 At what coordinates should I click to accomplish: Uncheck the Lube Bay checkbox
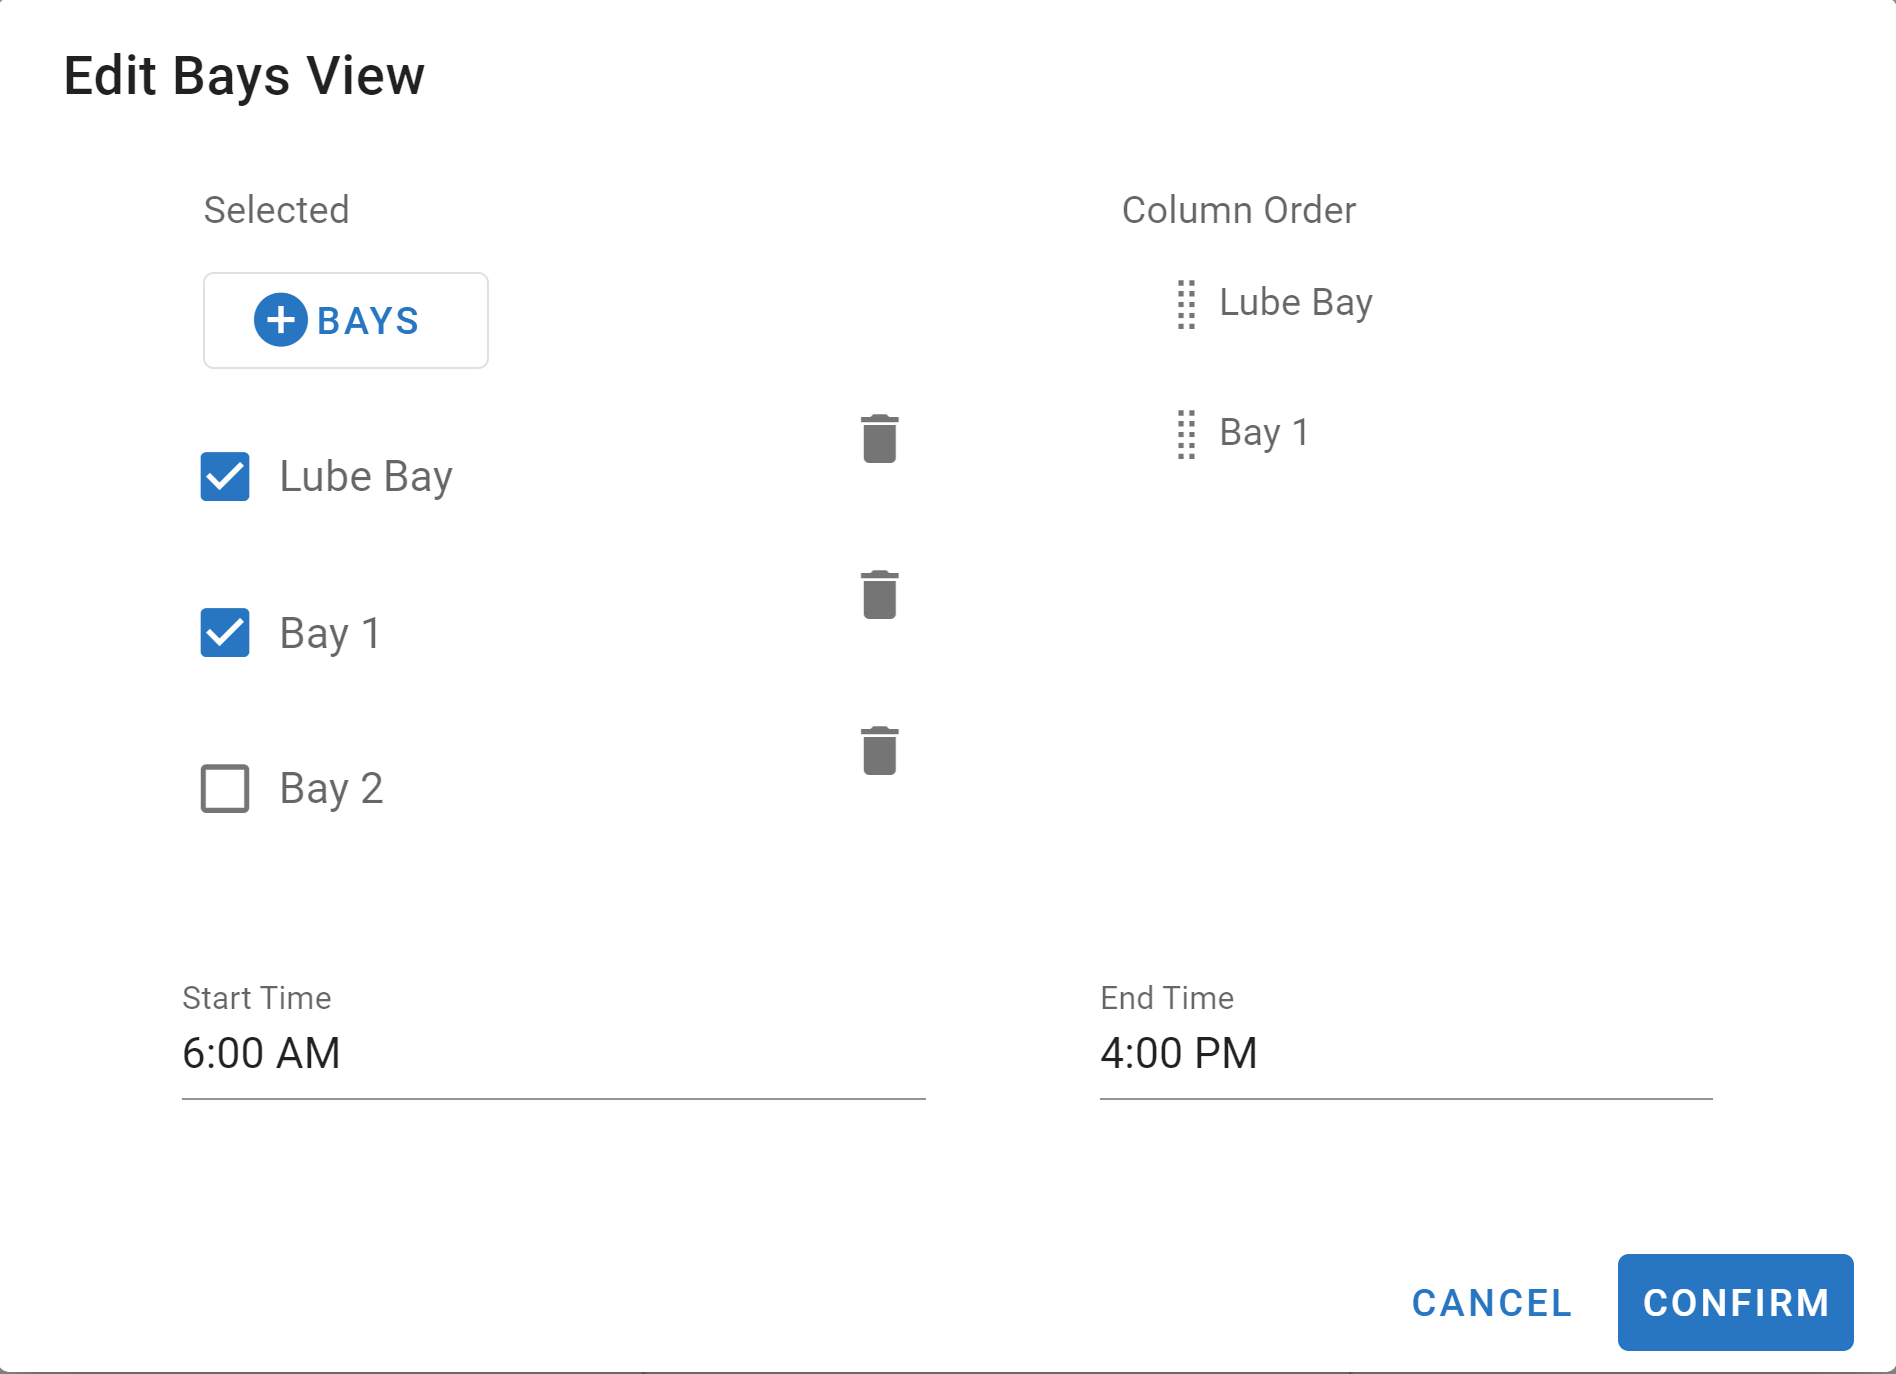pyautogui.click(x=225, y=476)
